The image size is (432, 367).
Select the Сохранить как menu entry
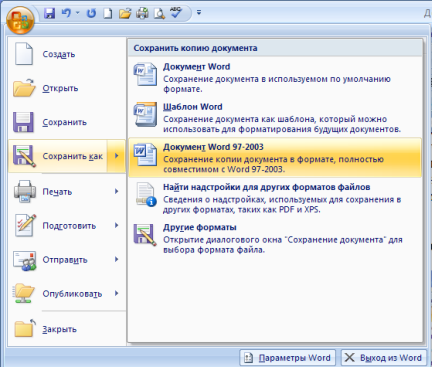pos(58,156)
